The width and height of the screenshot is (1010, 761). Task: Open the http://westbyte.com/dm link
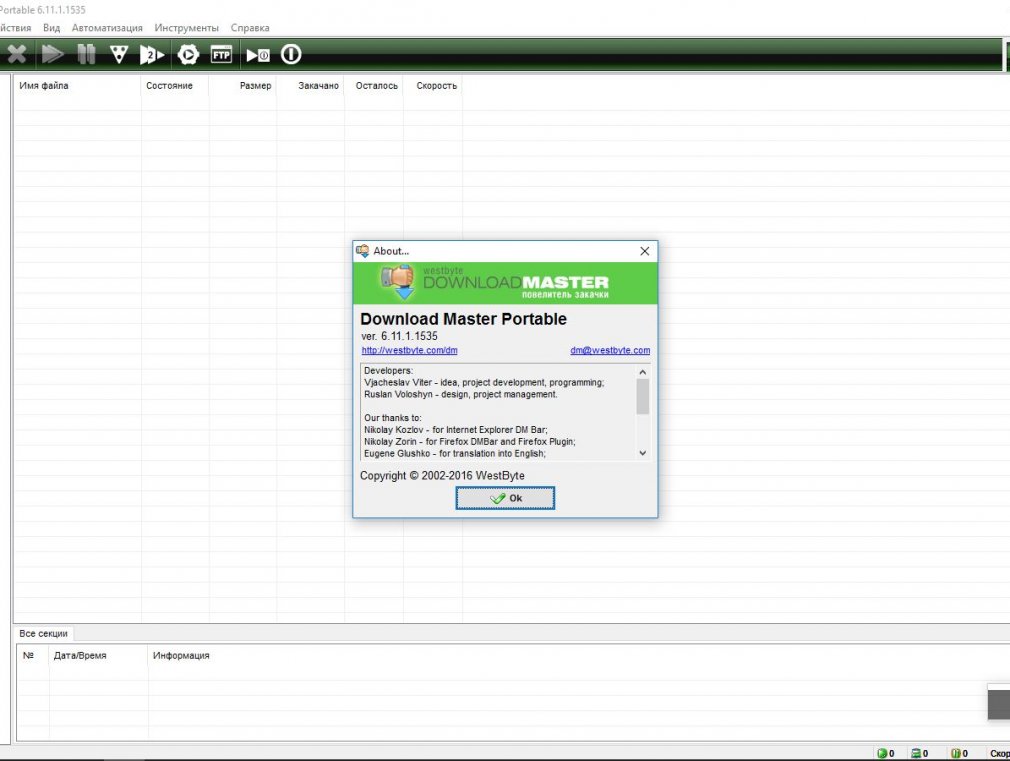tap(410, 351)
